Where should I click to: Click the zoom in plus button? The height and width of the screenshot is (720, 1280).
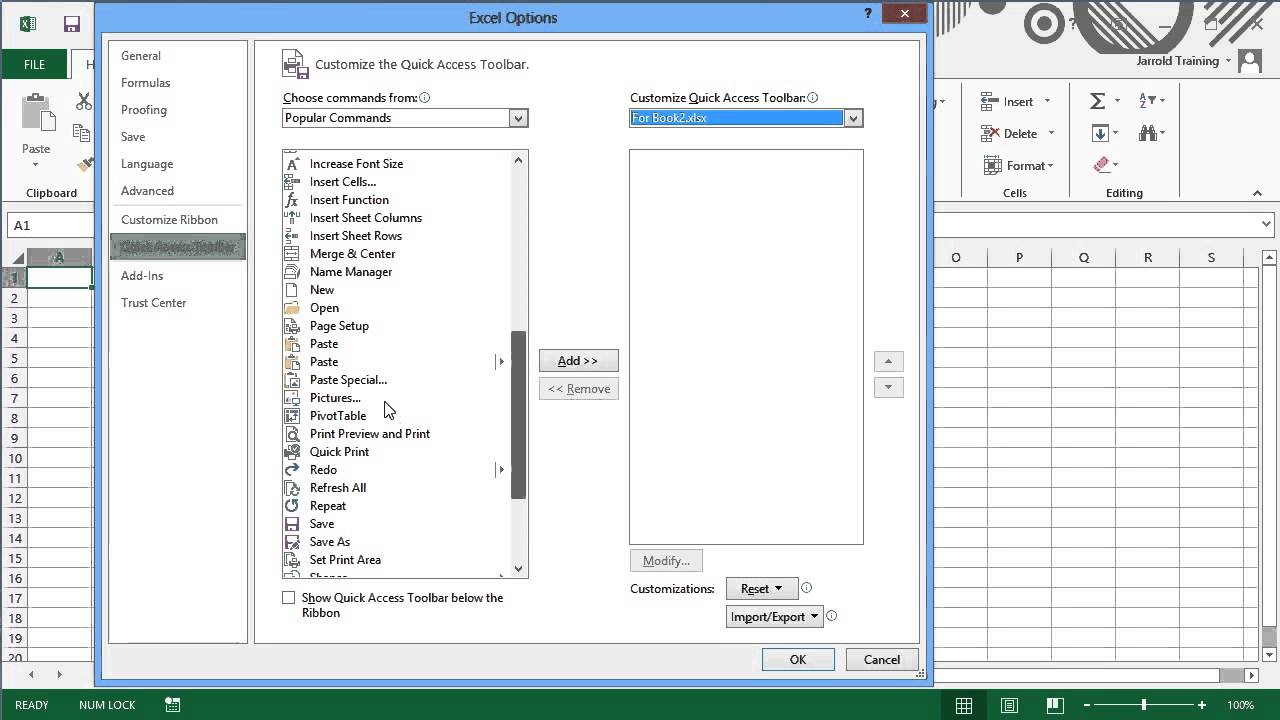[1202, 705]
